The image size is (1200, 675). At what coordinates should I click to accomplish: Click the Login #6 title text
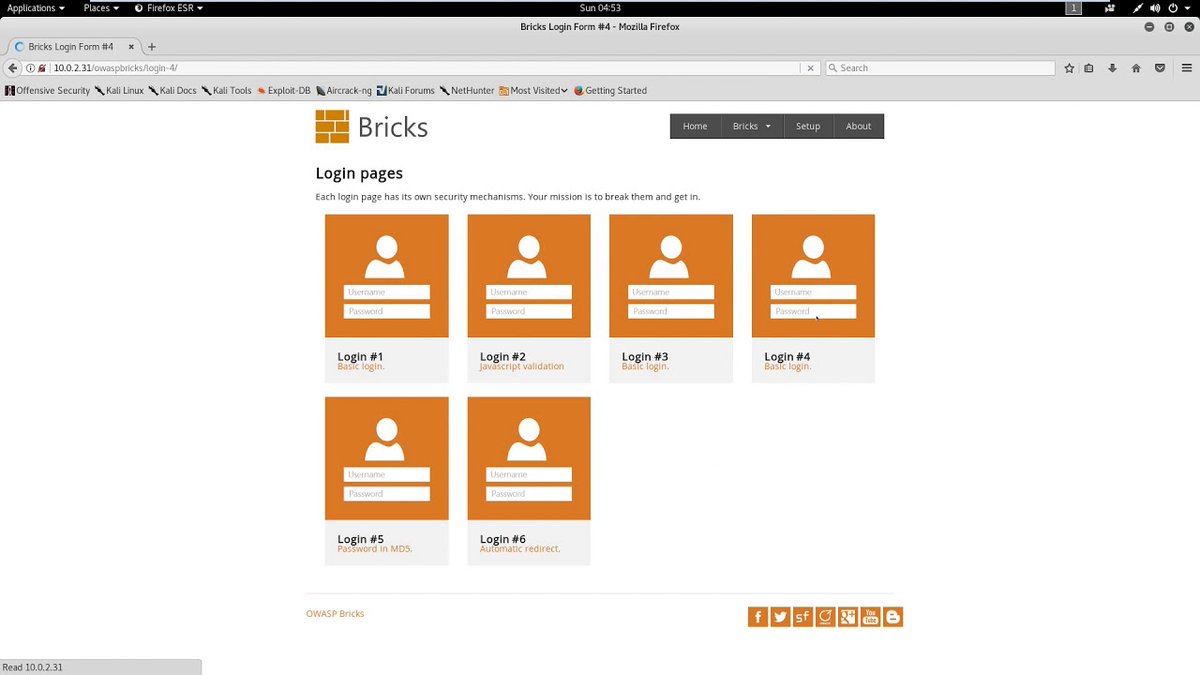pyautogui.click(x=502, y=539)
